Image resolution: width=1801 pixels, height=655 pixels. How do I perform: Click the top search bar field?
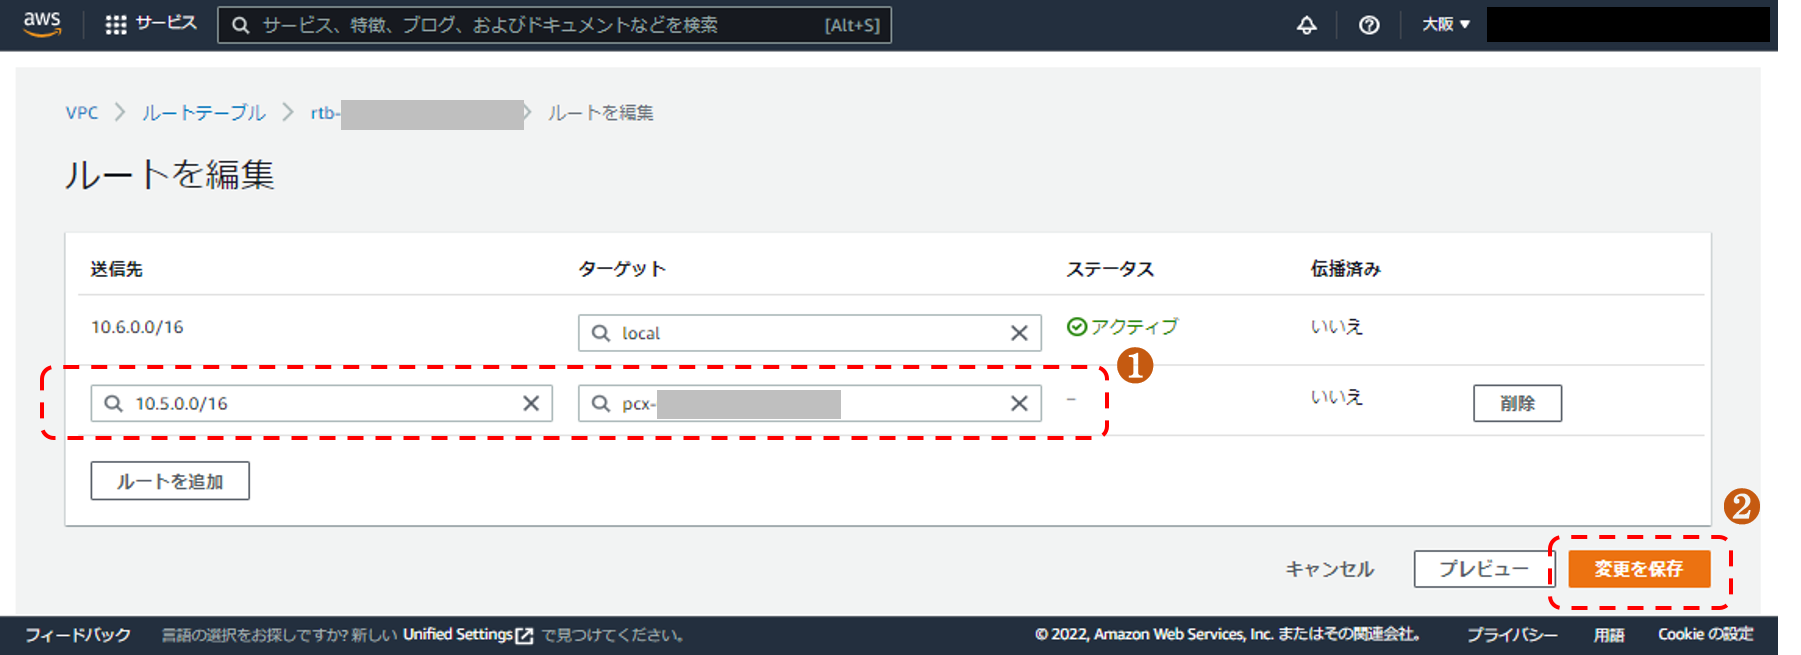540,25
